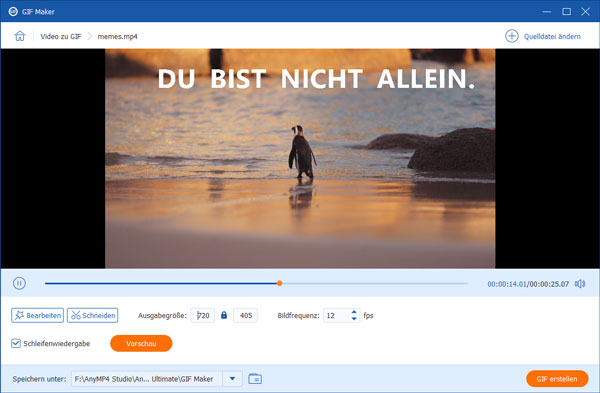Open the Bearbeiten editing tools
Viewport: 600px width, 393px height.
pyautogui.click(x=38, y=315)
